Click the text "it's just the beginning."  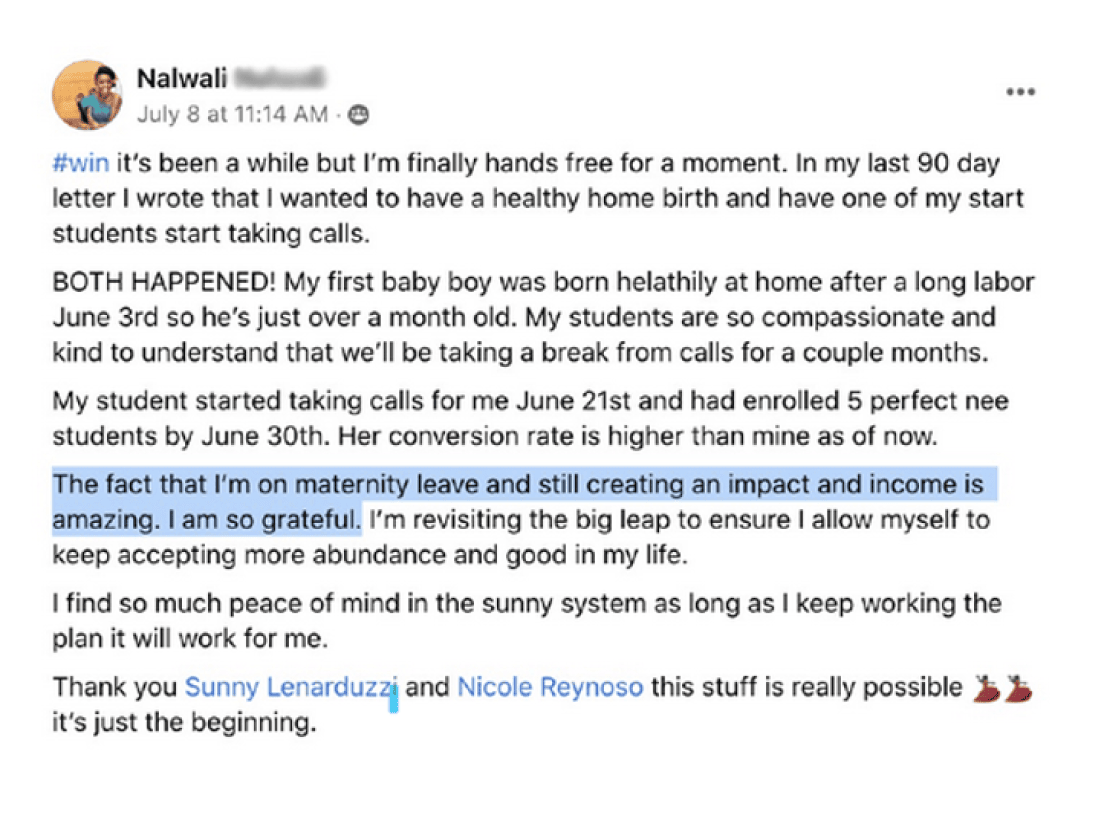[x=183, y=722]
